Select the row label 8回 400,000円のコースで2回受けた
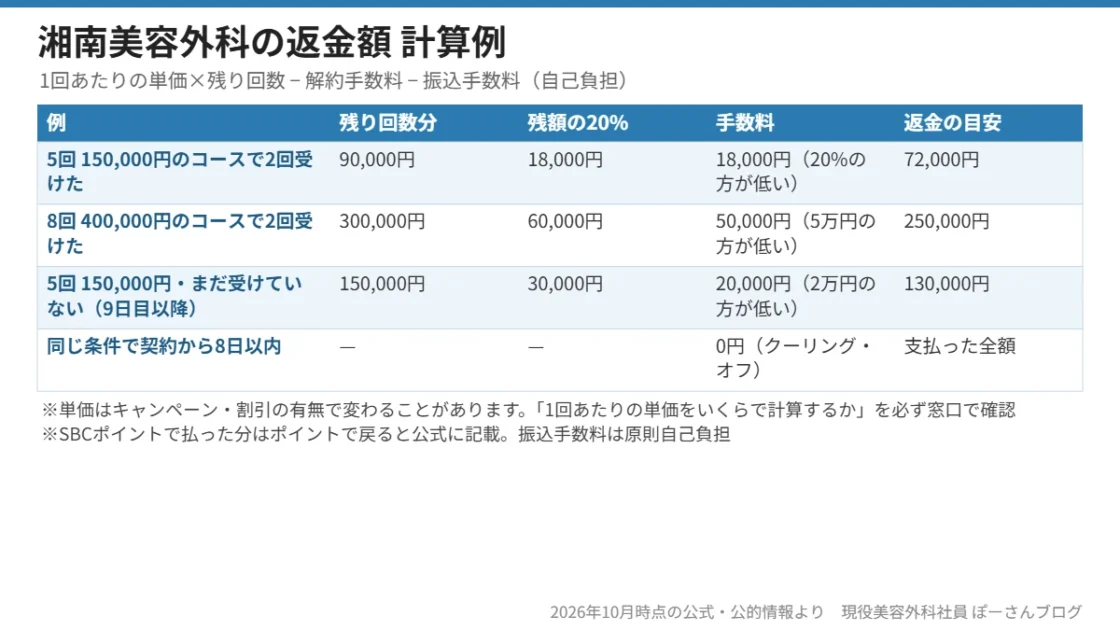Screen dimensions: 1120x630 tap(179, 234)
